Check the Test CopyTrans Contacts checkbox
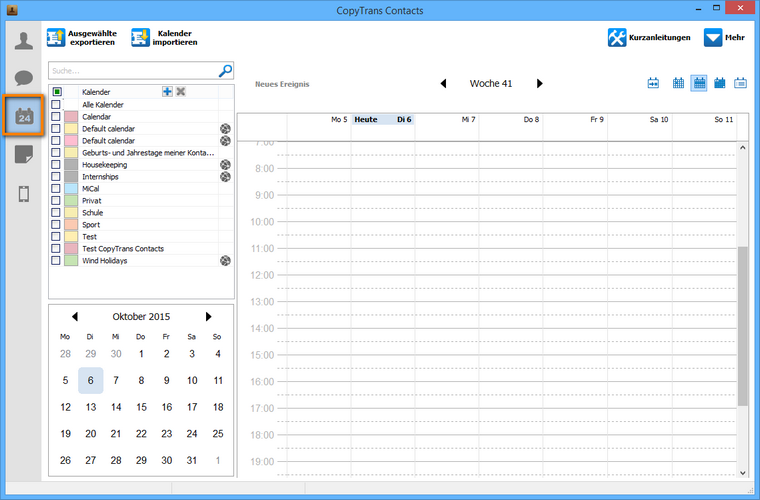 coord(56,249)
